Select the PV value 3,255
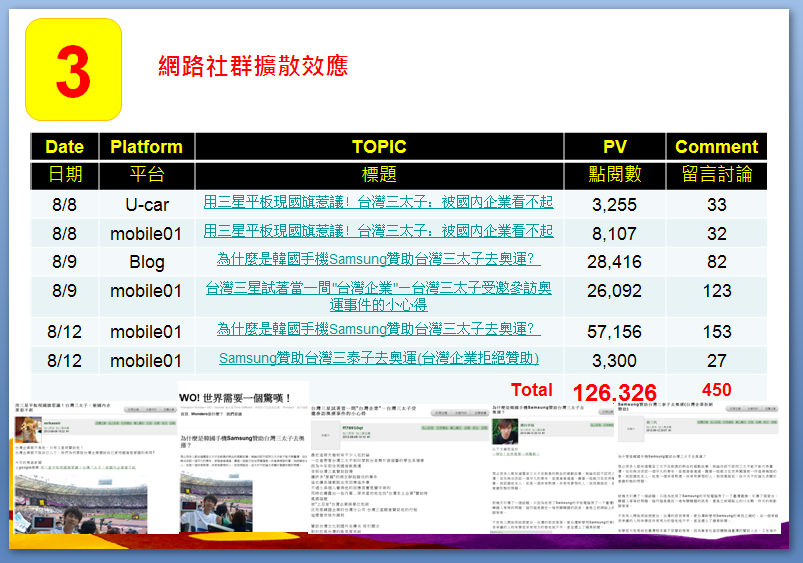This screenshot has height=563, width=803. click(x=615, y=205)
